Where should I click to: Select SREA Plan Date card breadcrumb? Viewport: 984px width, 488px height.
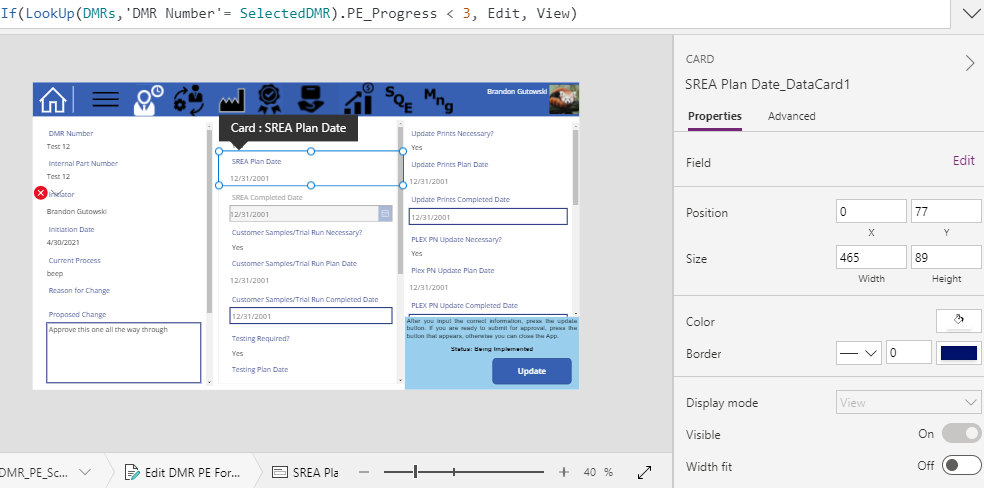(x=306, y=472)
